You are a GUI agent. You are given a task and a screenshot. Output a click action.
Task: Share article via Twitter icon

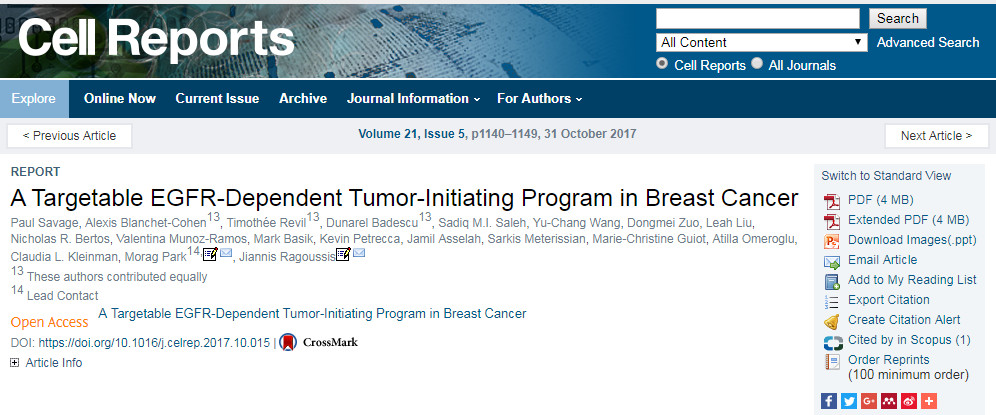(x=849, y=401)
